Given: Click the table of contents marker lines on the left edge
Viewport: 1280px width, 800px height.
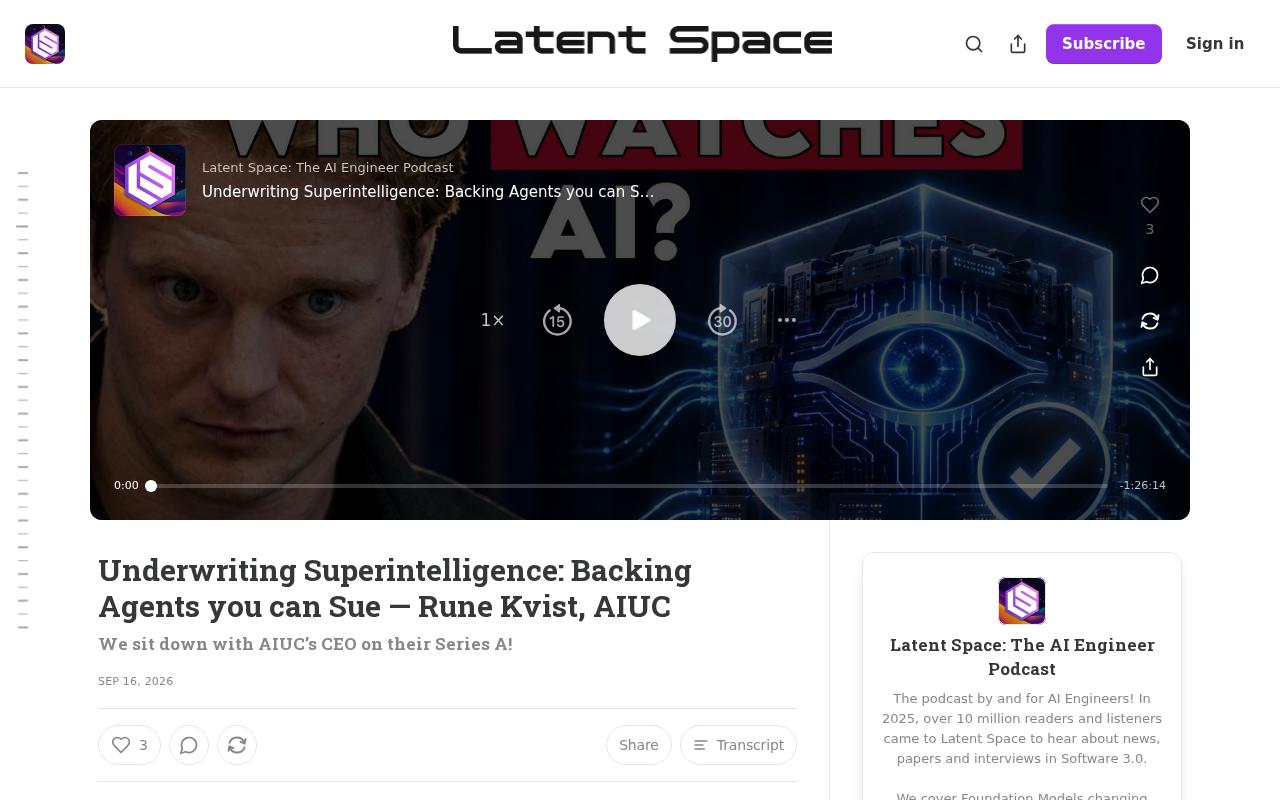Looking at the screenshot, I should (22, 400).
